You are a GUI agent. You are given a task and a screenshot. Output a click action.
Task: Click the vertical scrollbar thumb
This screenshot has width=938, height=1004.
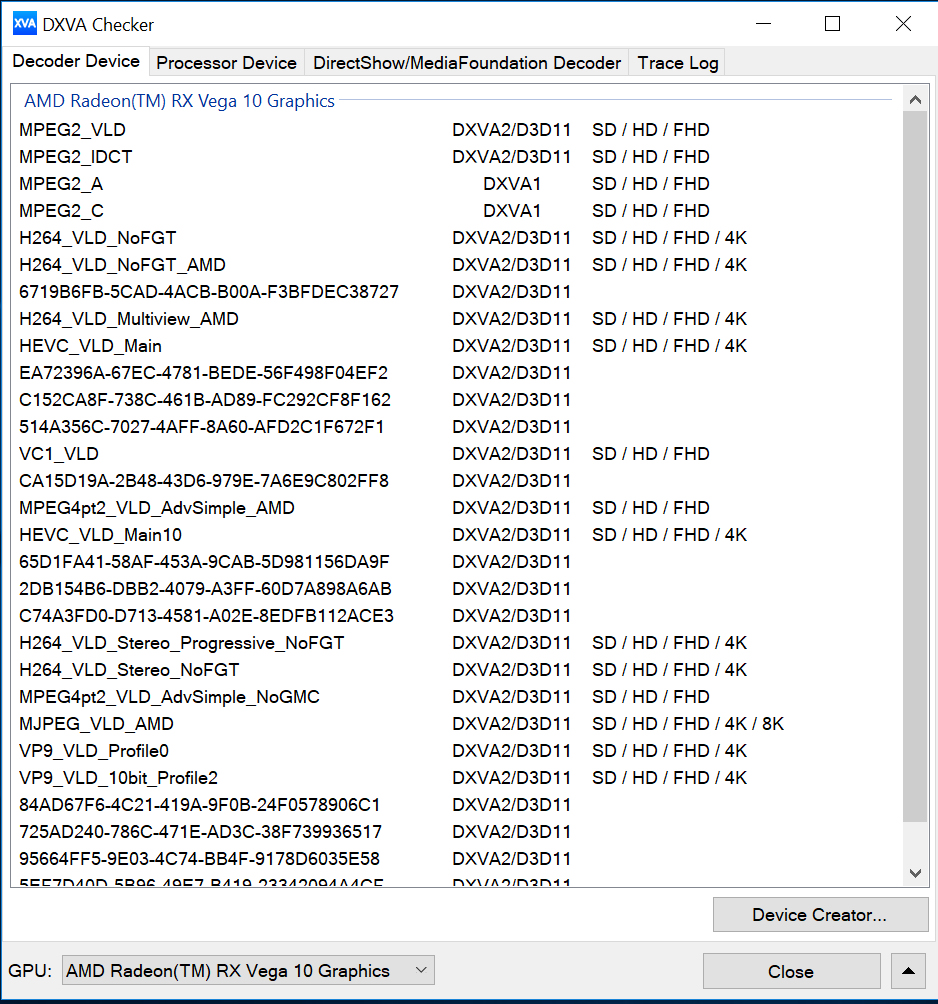pos(915,466)
